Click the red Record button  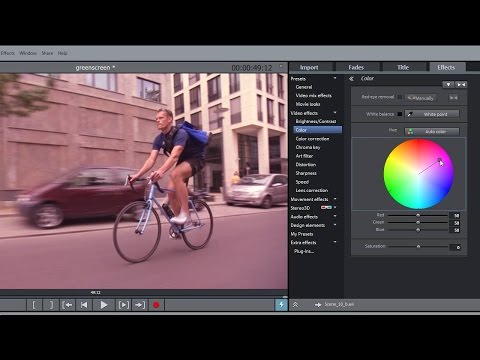[156, 305]
